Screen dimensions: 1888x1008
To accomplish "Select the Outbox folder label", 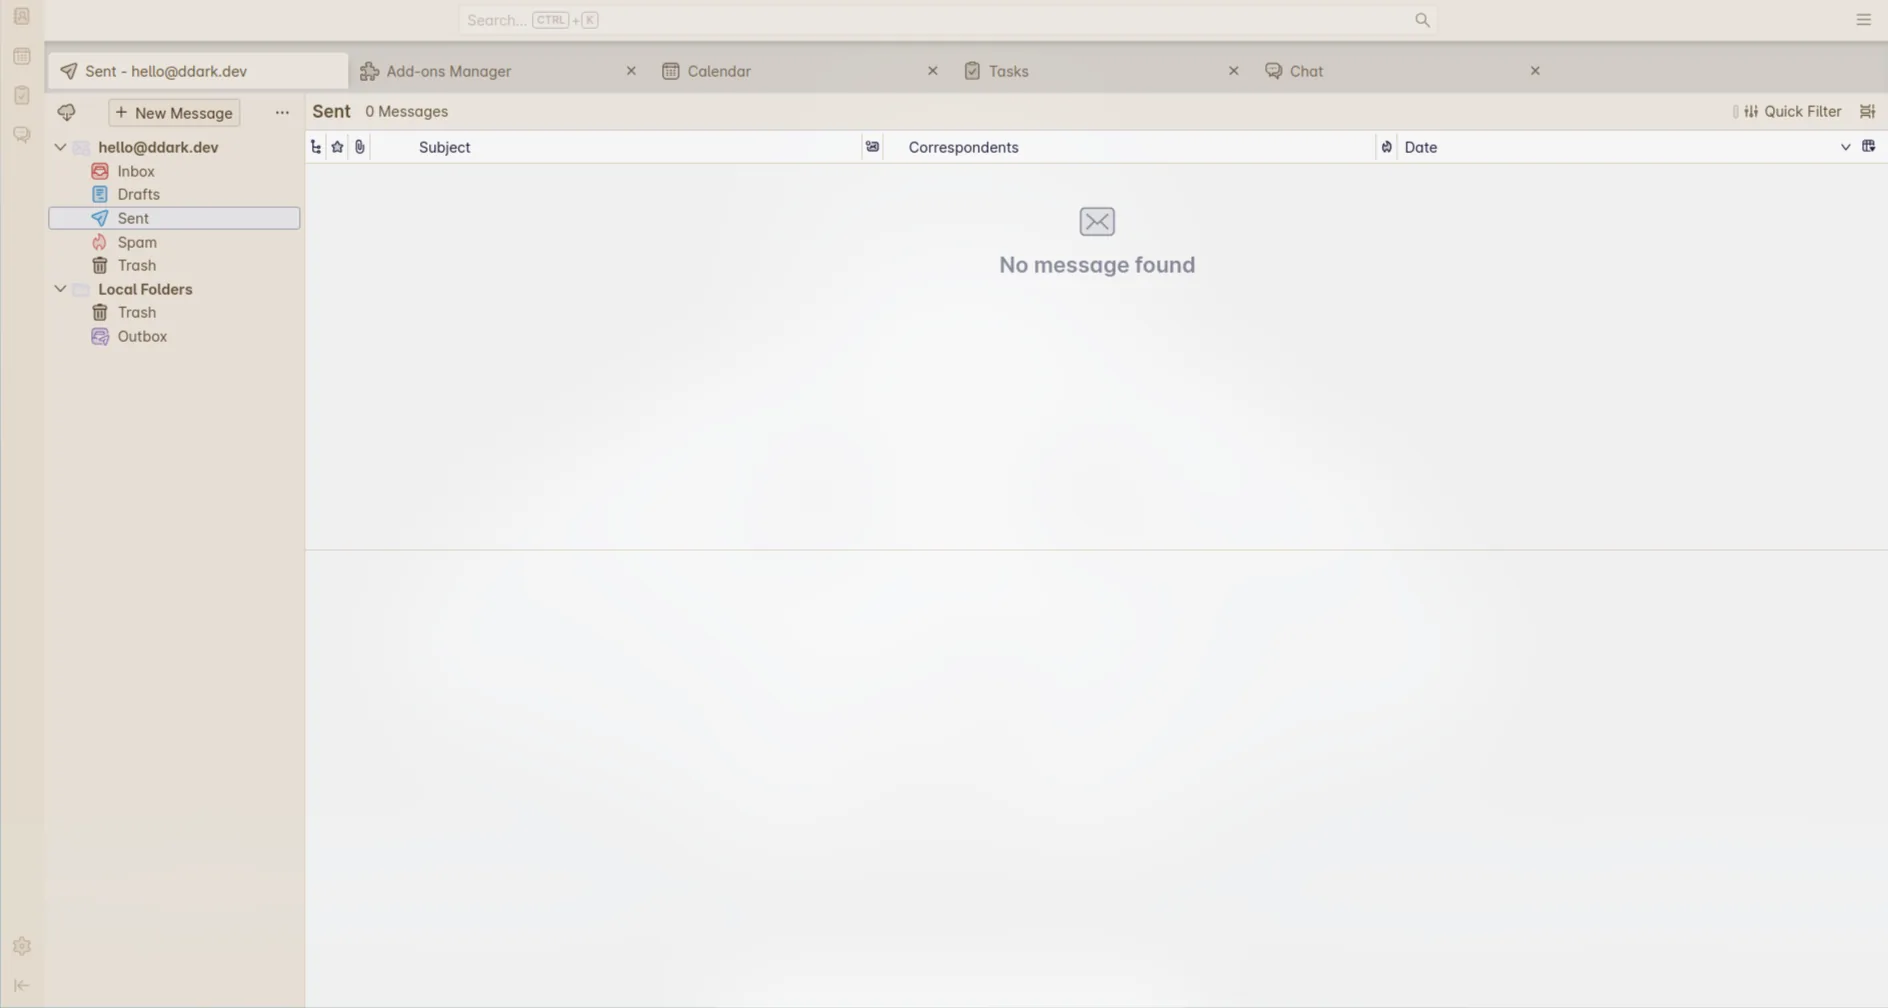I will (142, 336).
